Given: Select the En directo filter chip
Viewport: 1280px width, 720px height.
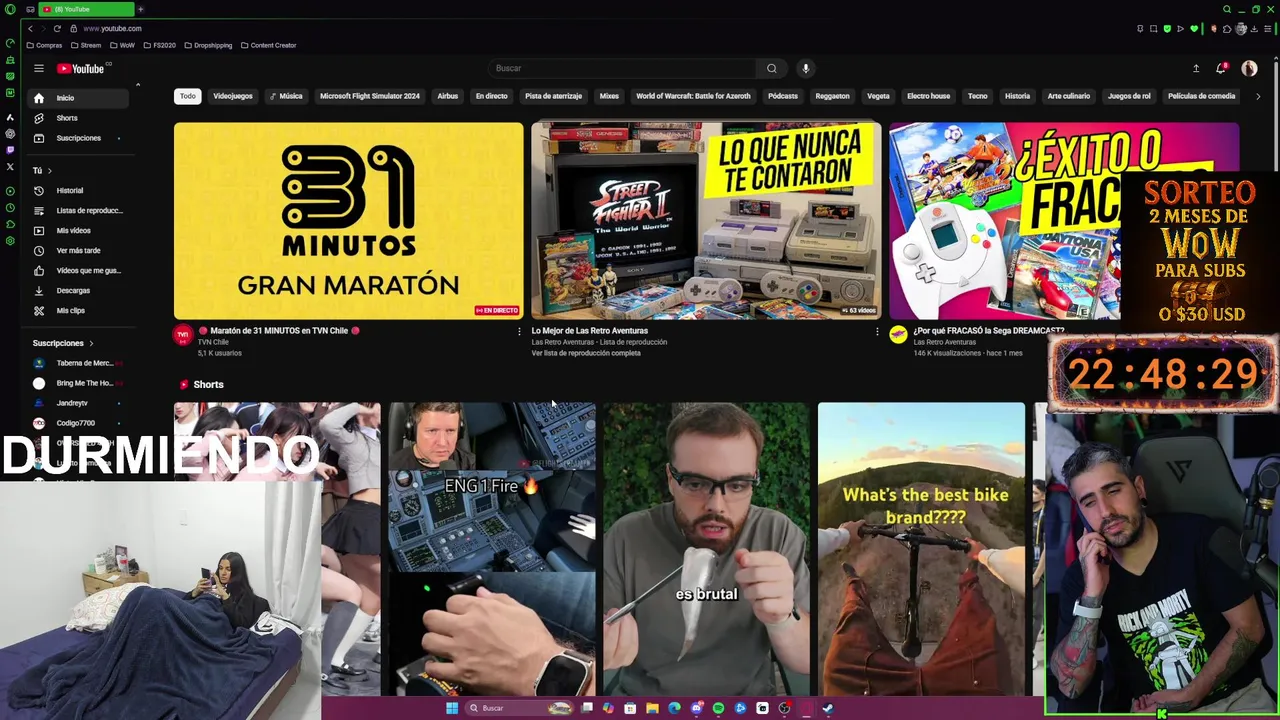Looking at the screenshot, I should (491, 96).
